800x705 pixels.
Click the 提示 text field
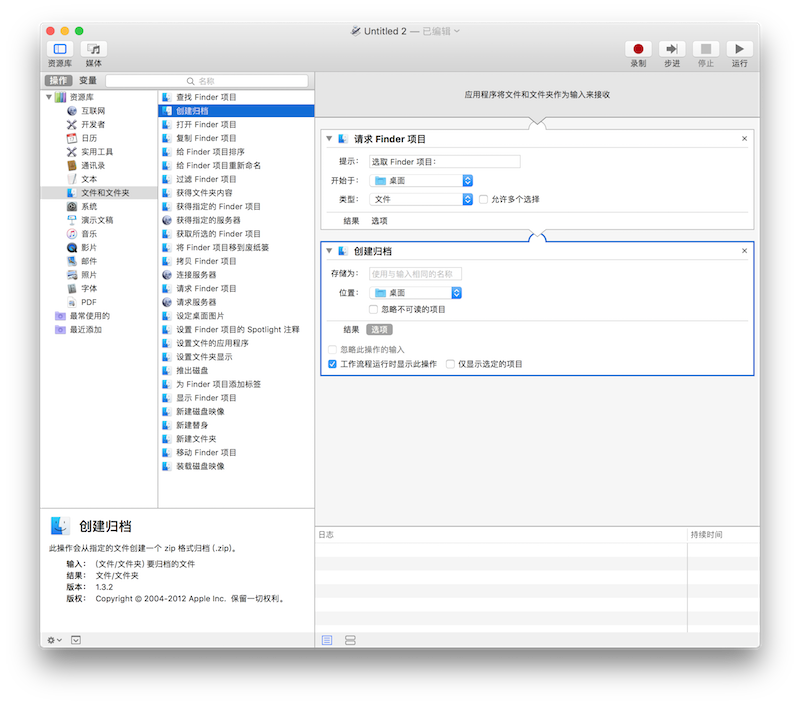[x=445, y=162]
